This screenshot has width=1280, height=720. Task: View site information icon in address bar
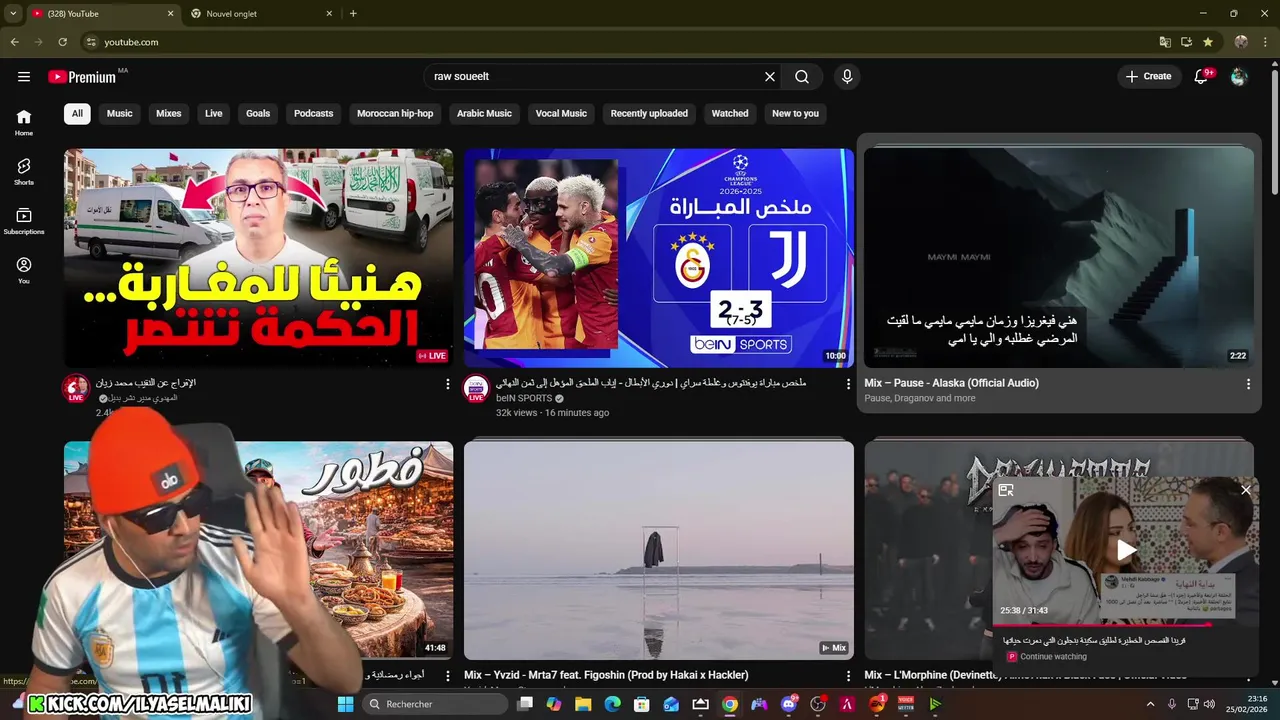[91, 42]
